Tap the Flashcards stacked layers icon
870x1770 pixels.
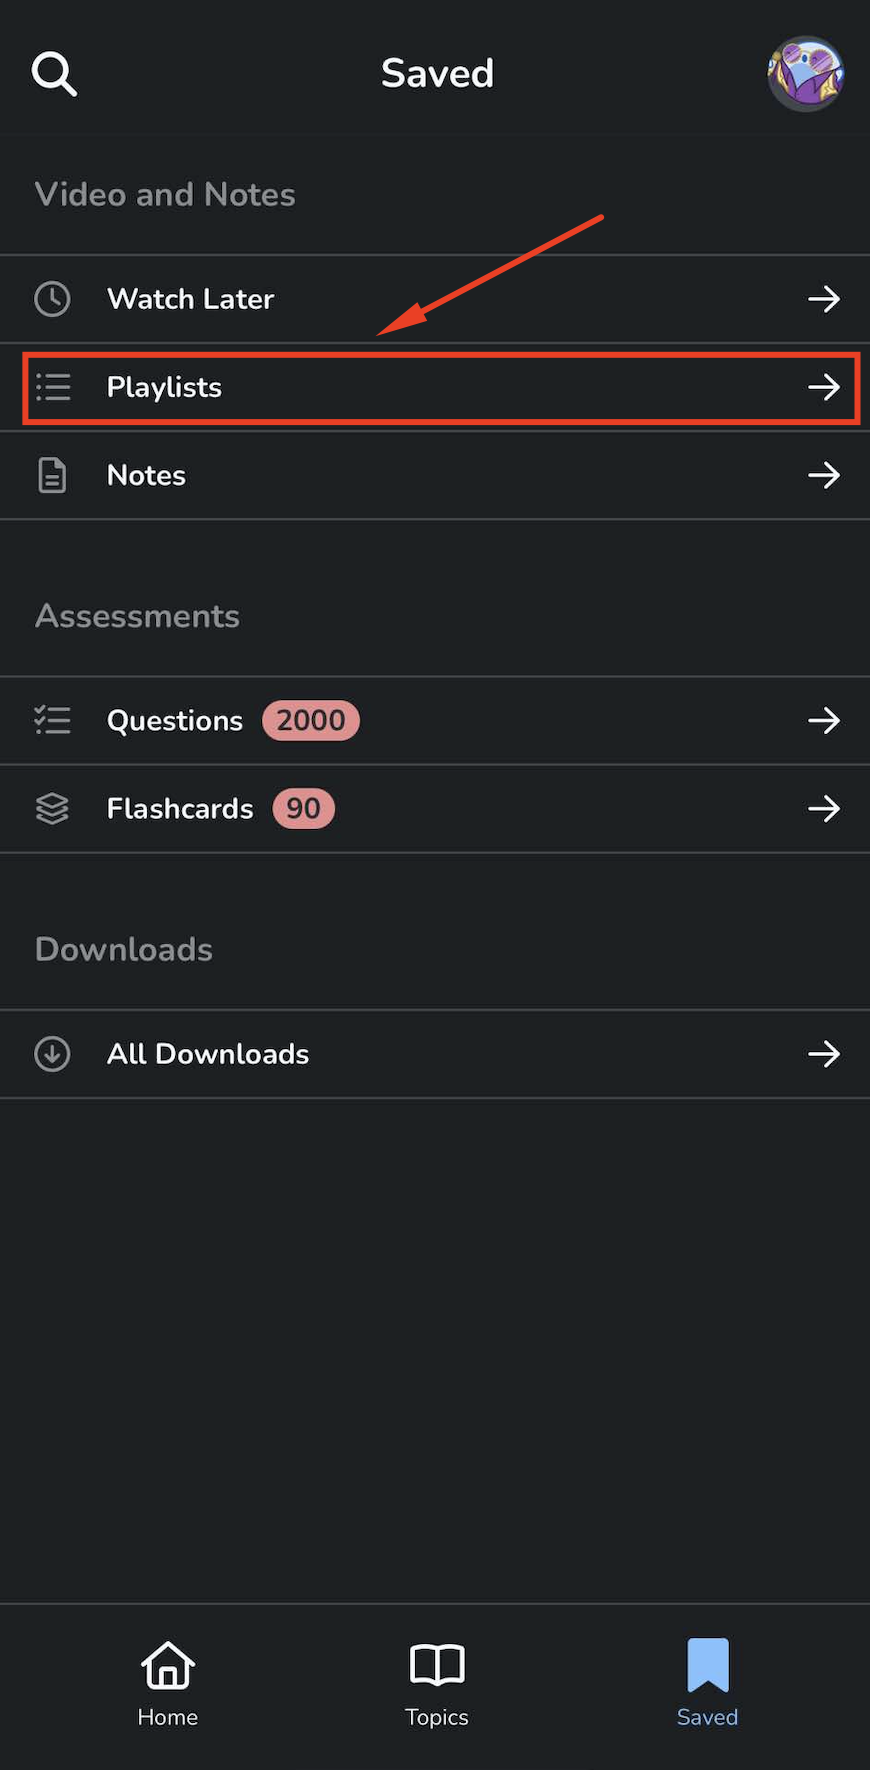52,808
